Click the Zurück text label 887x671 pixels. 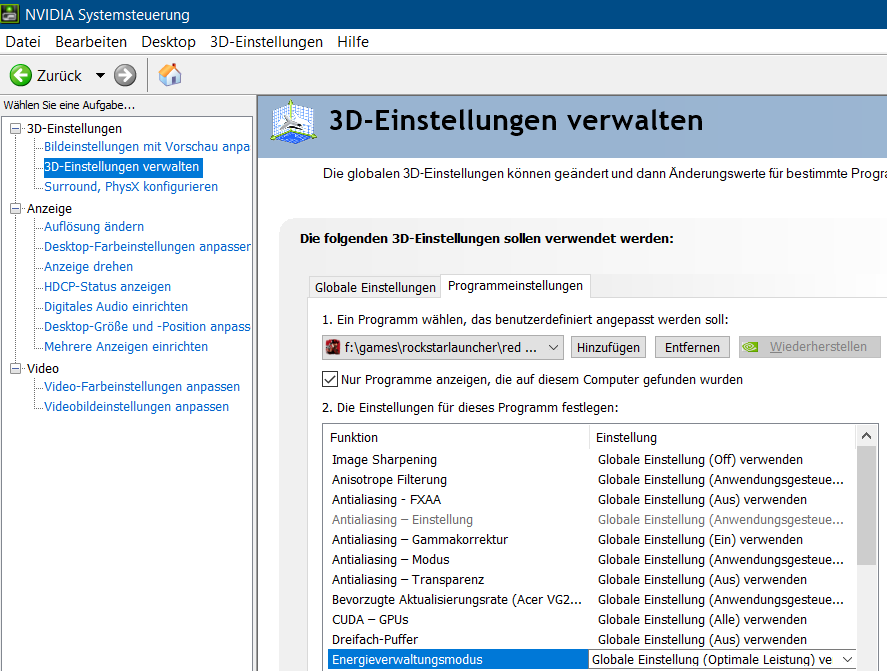tap(59, 76)
